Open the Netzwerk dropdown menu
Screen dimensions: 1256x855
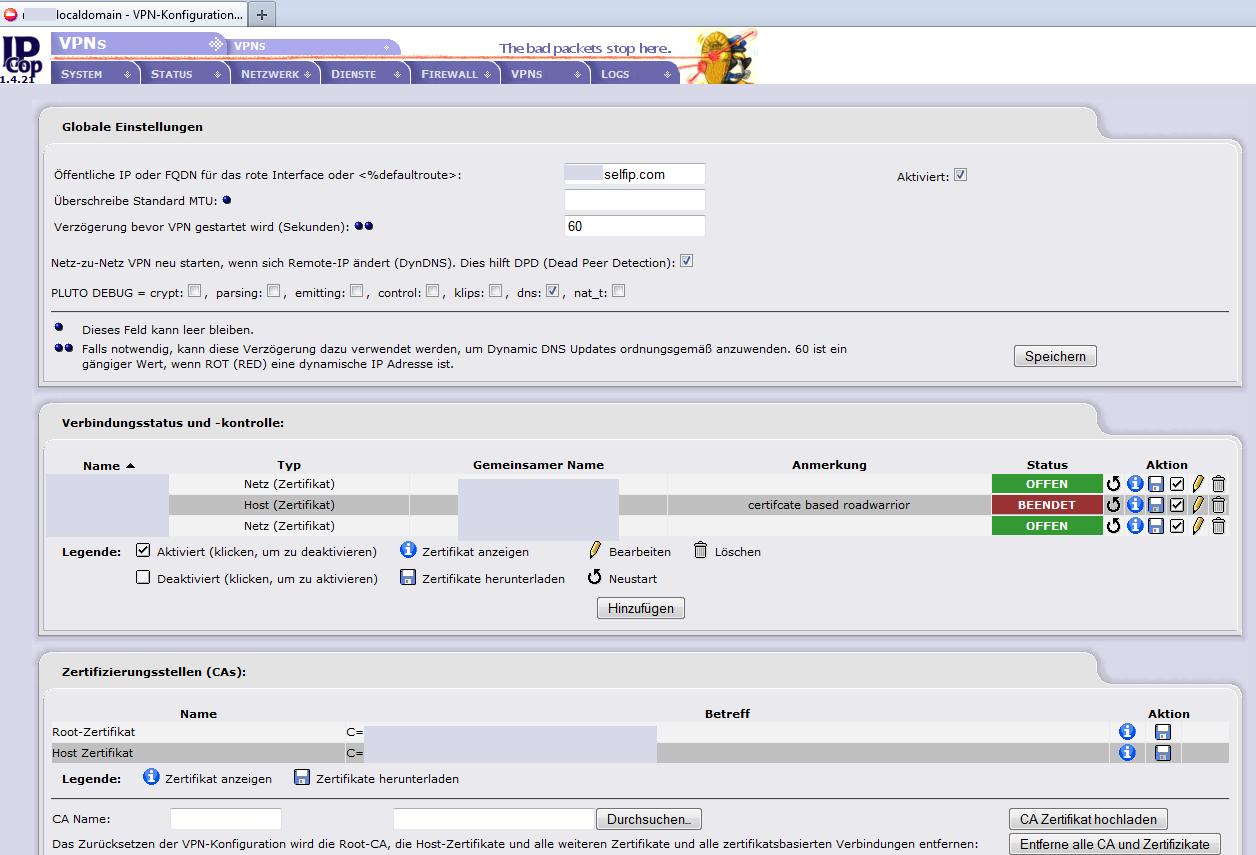click(x=275, y=74)
